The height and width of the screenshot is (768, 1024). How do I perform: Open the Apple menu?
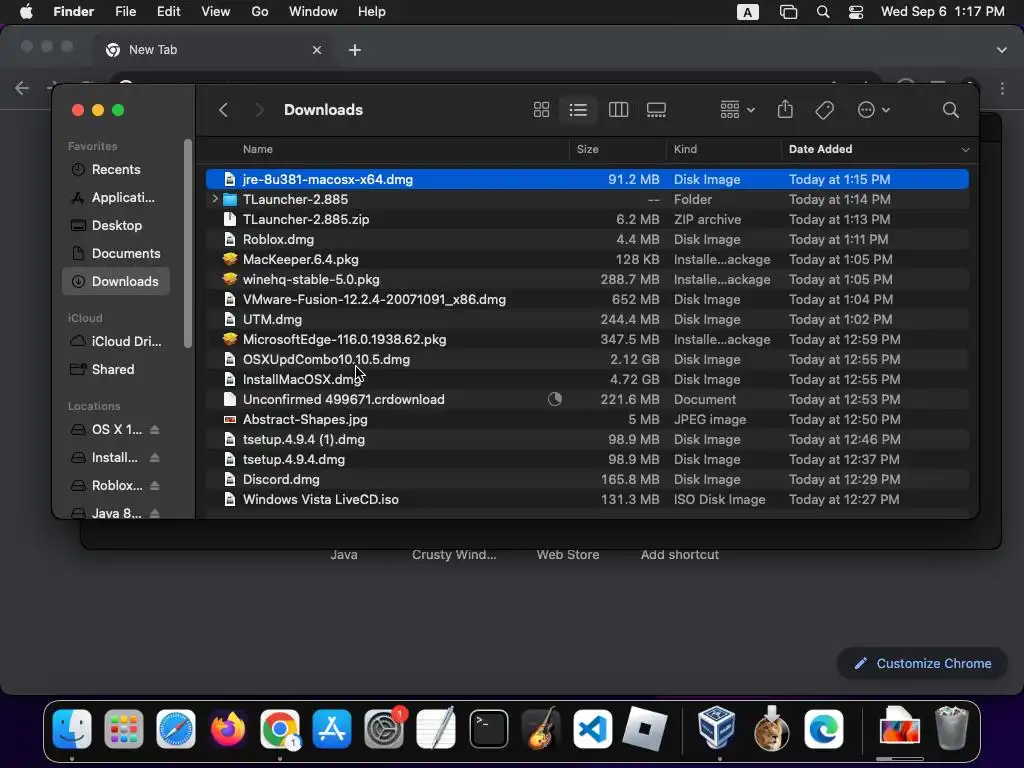25,12
